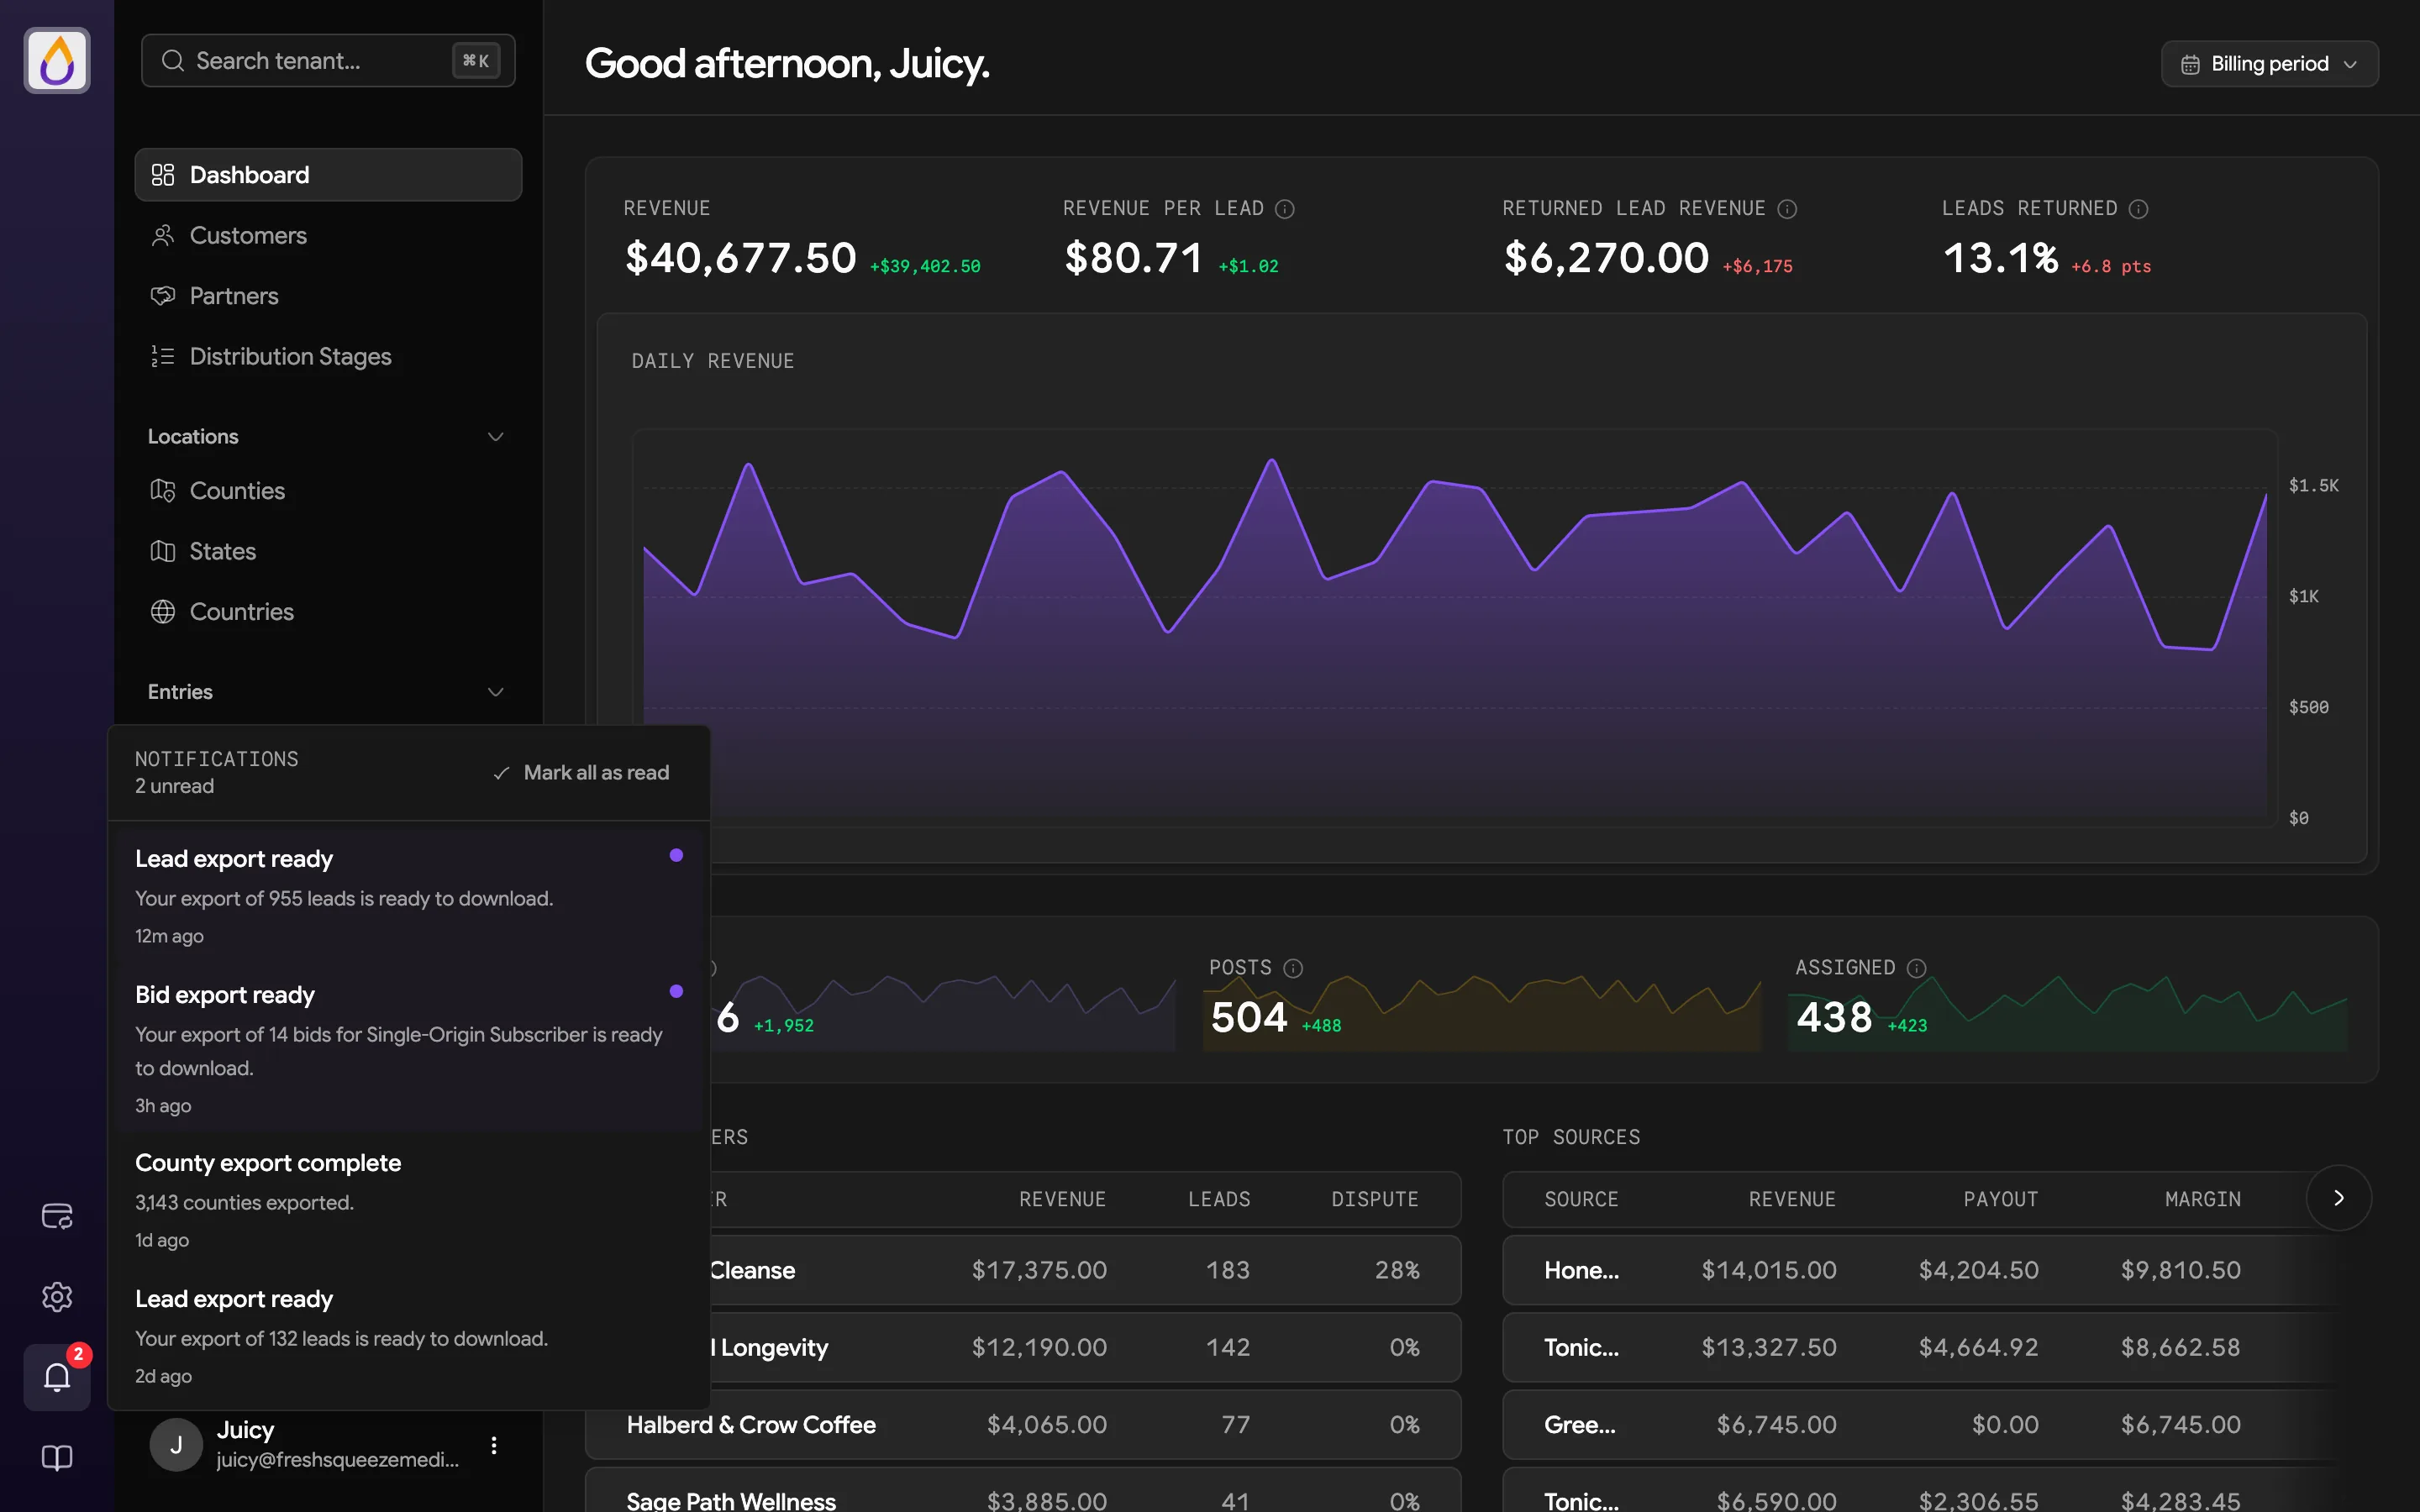Click the MARGIN column header
Image resolution: width=2420 pixels, height=1512 pixels.
[2202, 1199]
